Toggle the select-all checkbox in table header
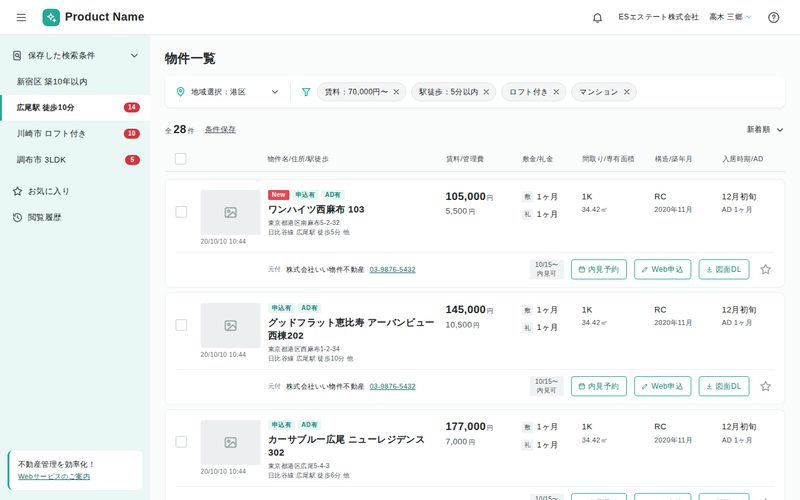The width and height of the screenshot is (800, 500). (x=181, y=159)
